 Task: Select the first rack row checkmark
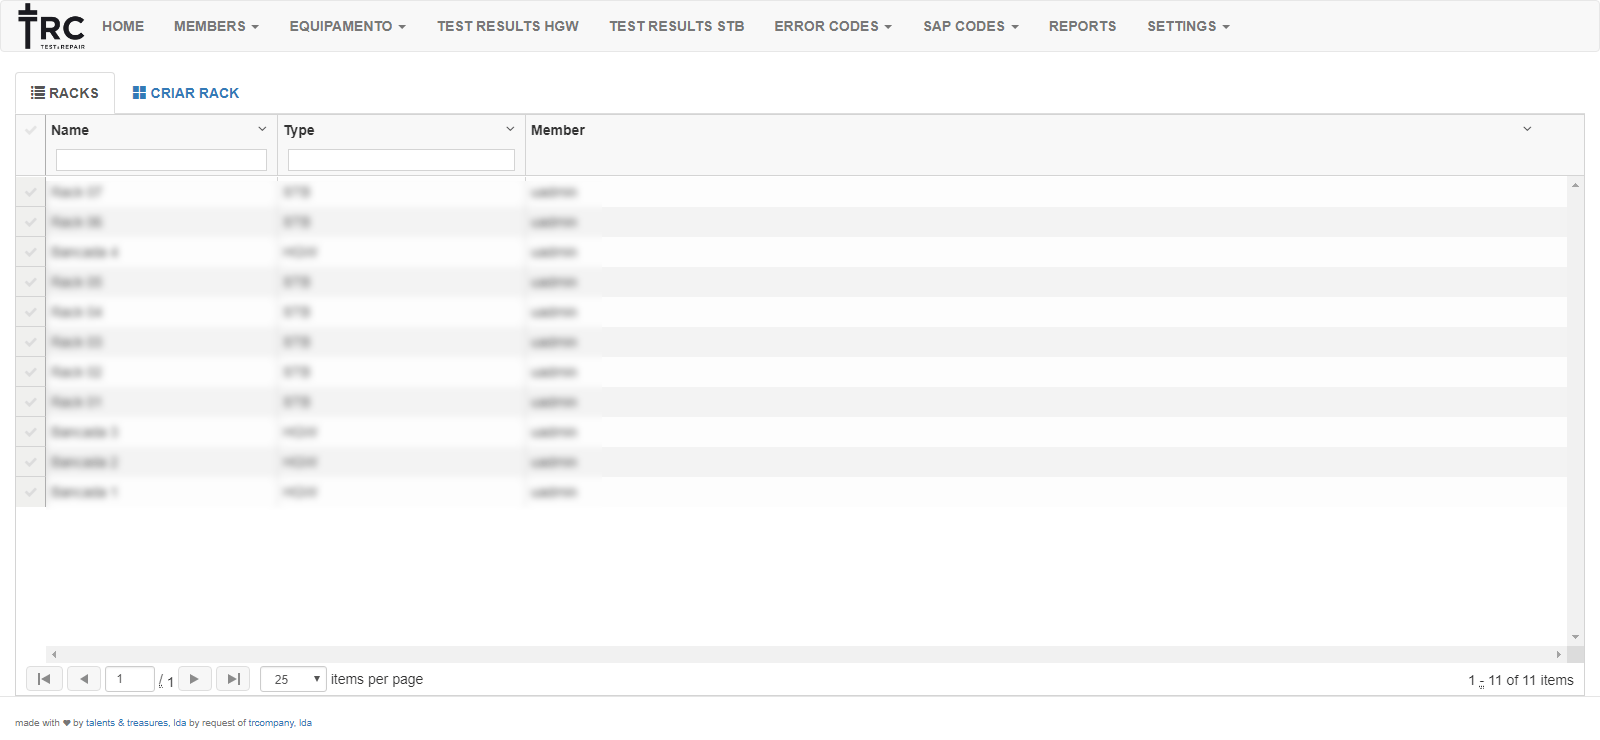click(31, 192)
